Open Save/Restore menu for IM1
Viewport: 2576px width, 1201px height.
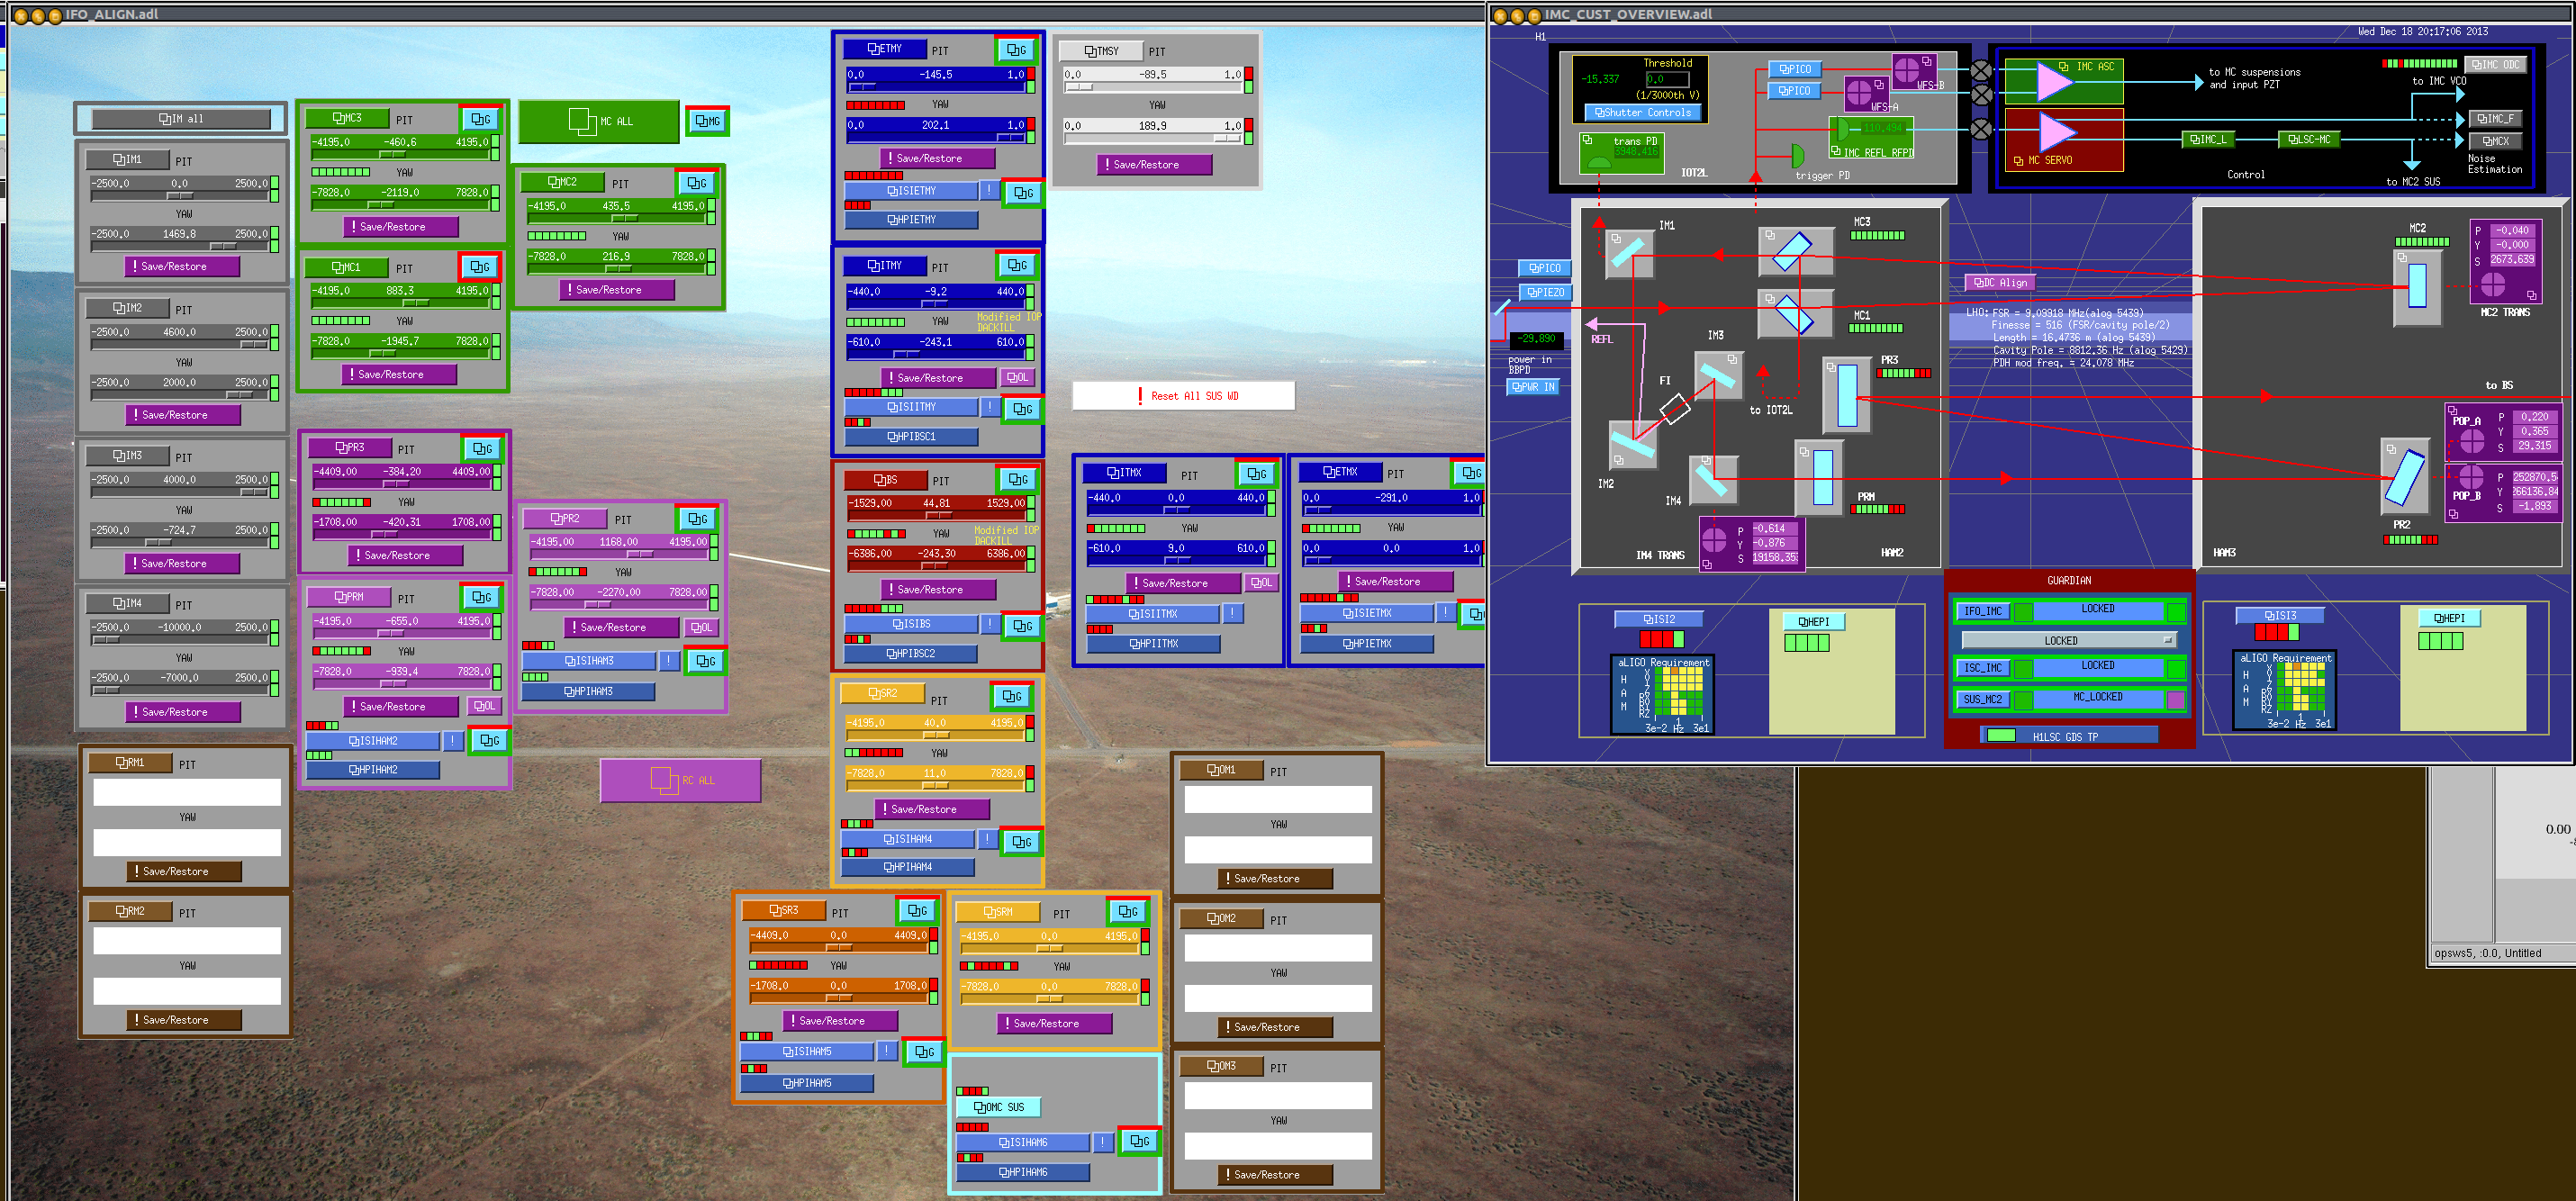click(182, 266)
